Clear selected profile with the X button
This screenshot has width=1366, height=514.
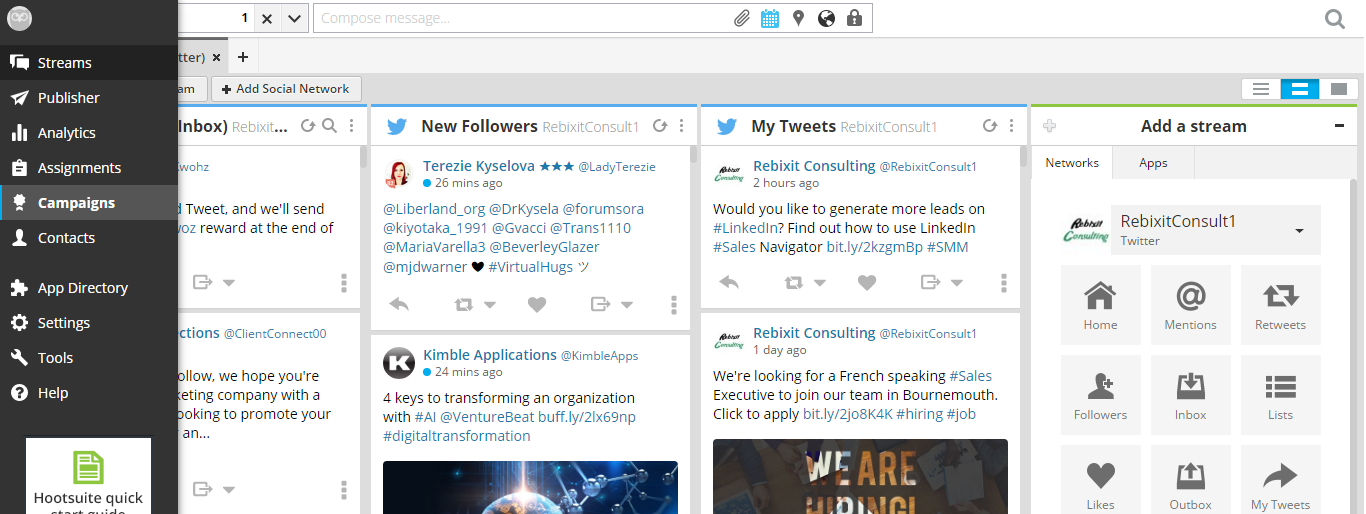point(266,18)
